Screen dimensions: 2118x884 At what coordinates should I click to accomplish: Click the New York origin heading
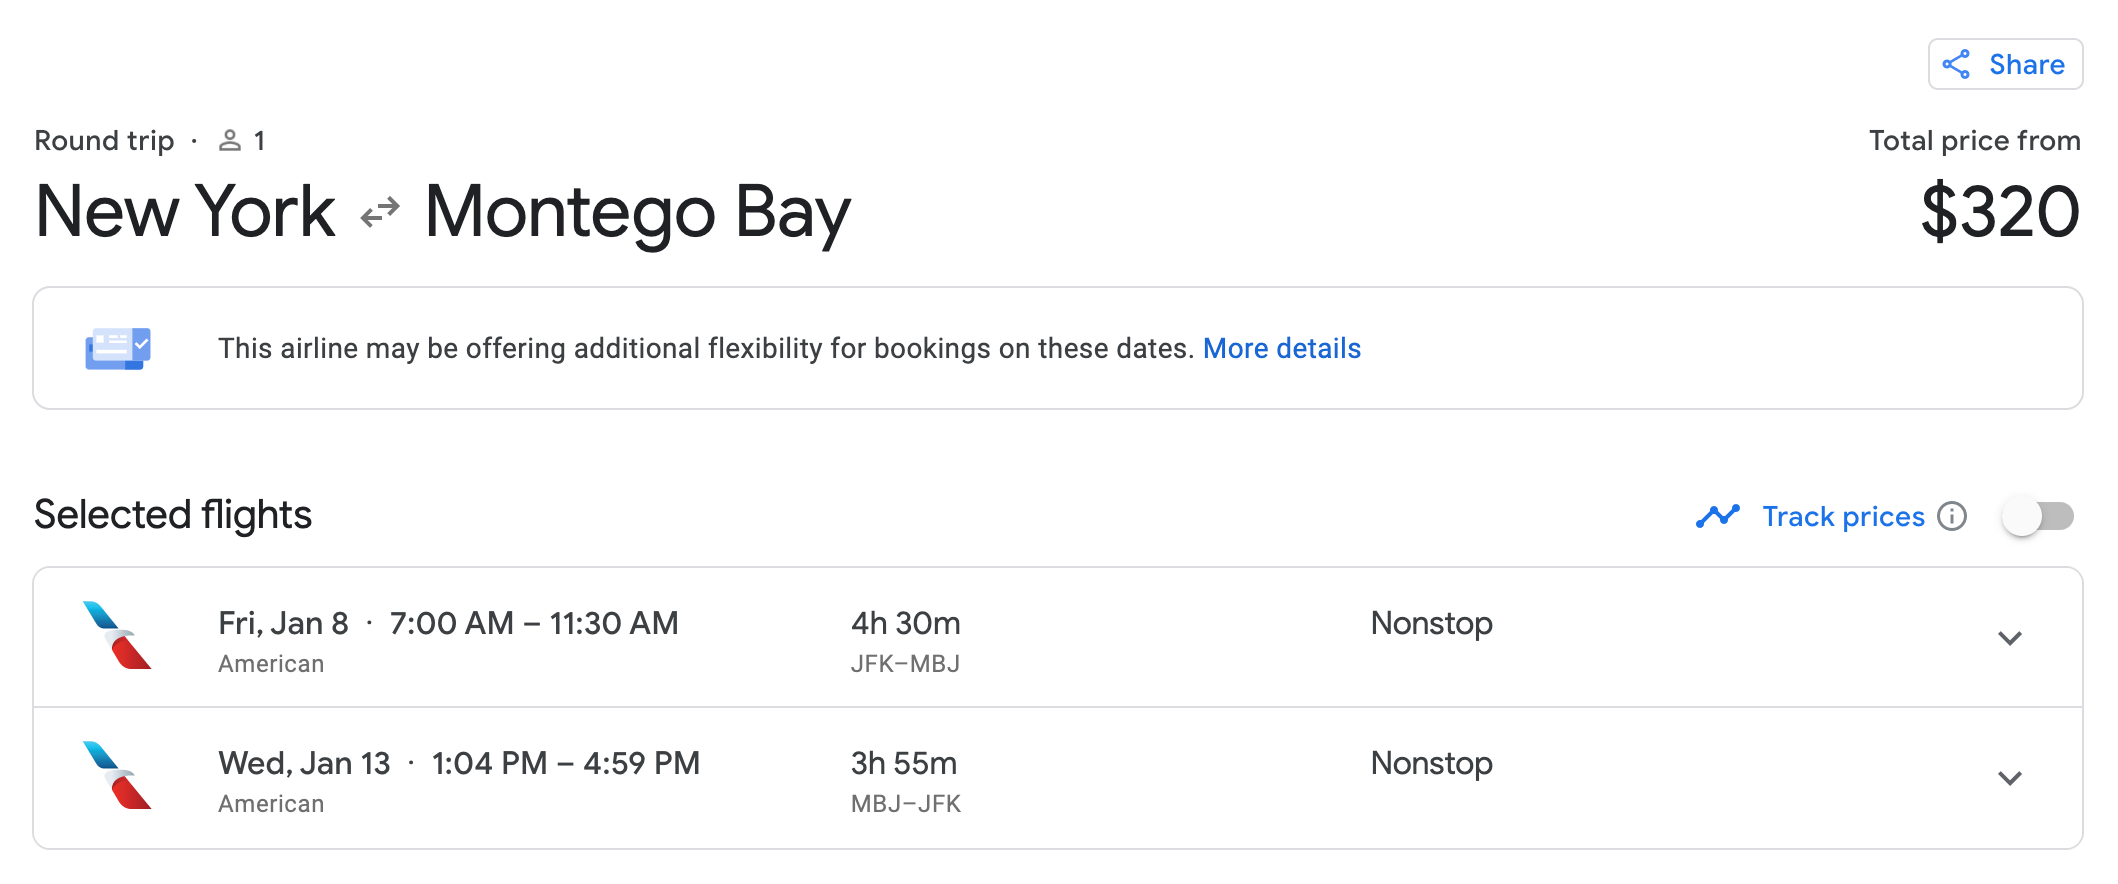(185, 212)
